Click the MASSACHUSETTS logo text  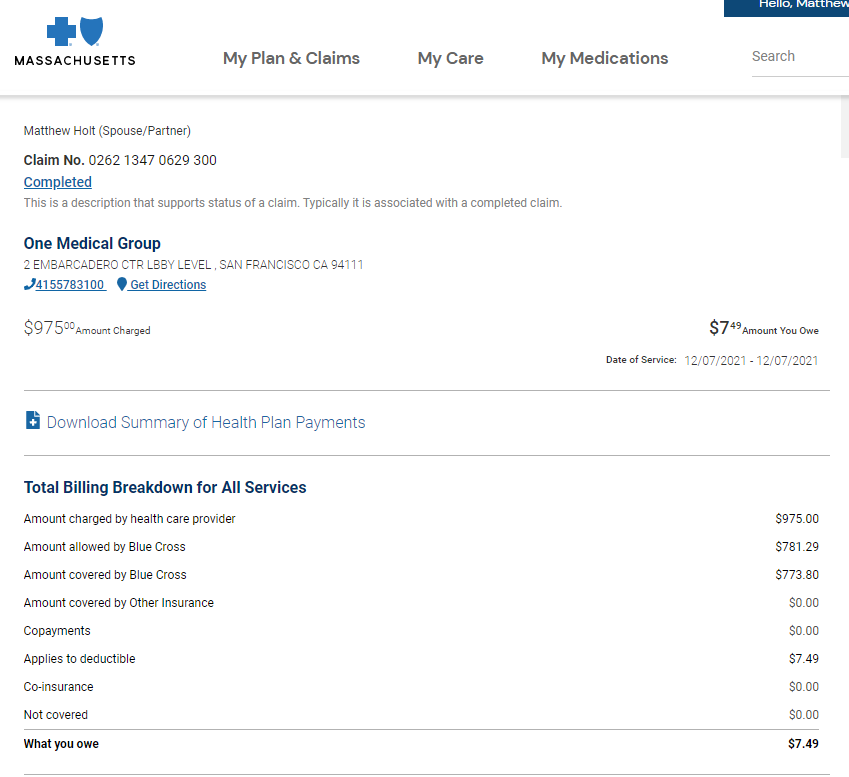tap(75, 60)
